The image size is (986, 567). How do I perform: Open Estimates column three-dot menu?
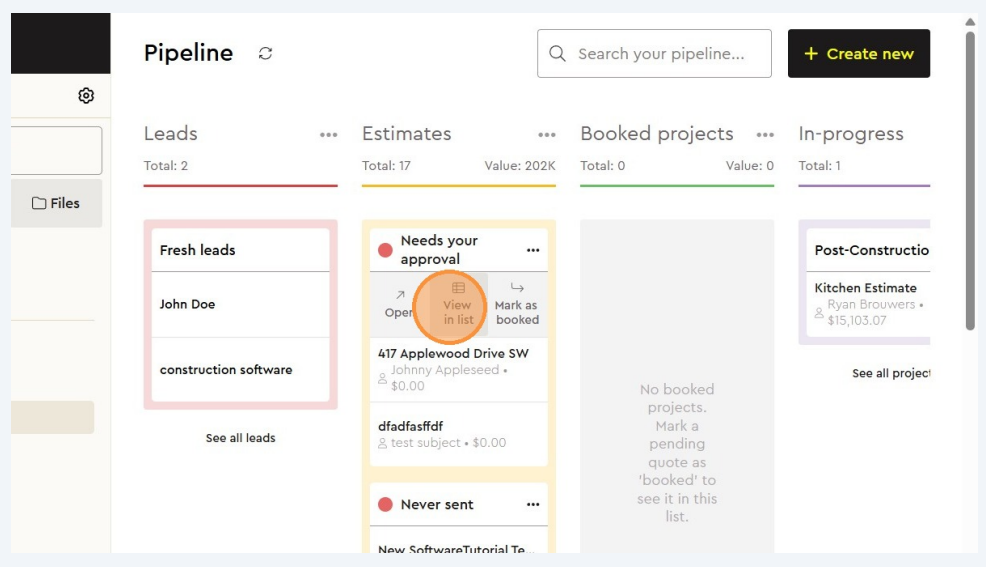(x=546, y=135)
